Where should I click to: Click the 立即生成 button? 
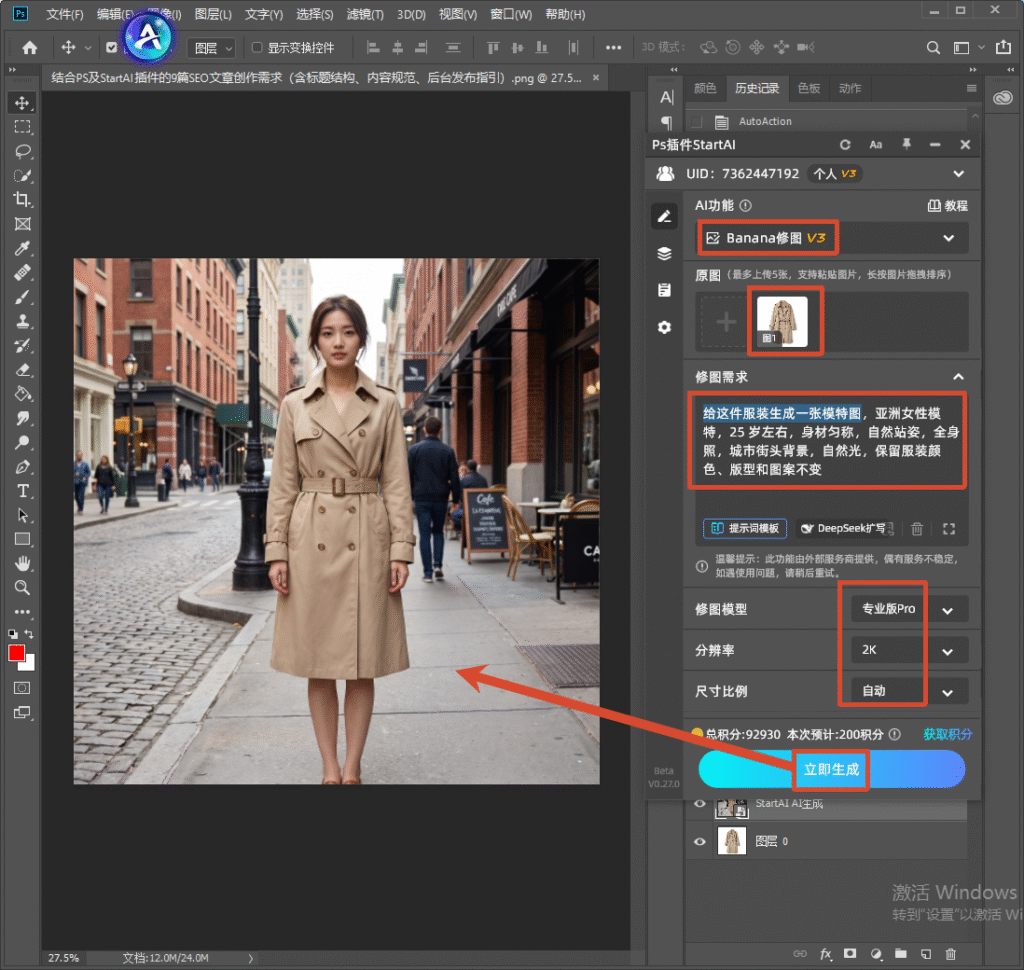point(831,769)
